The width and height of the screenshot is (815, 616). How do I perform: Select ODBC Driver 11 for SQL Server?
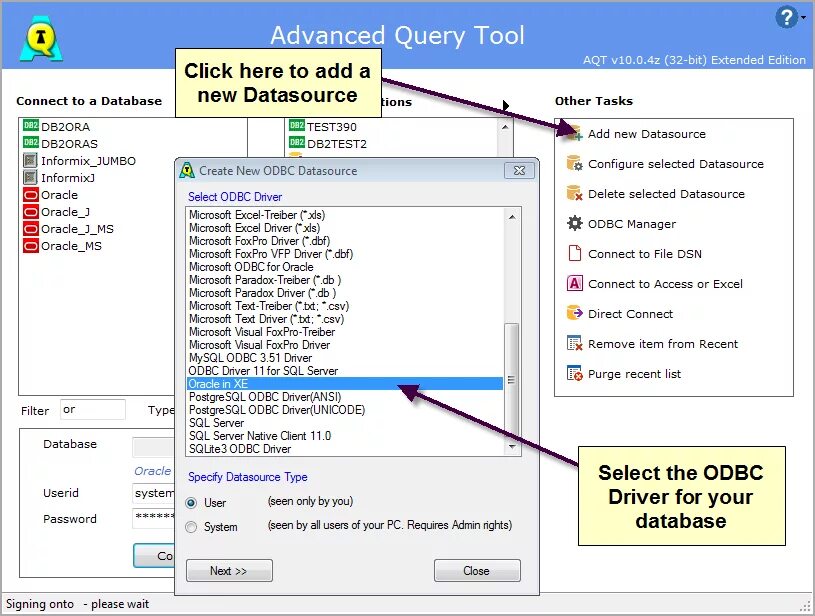345,371
